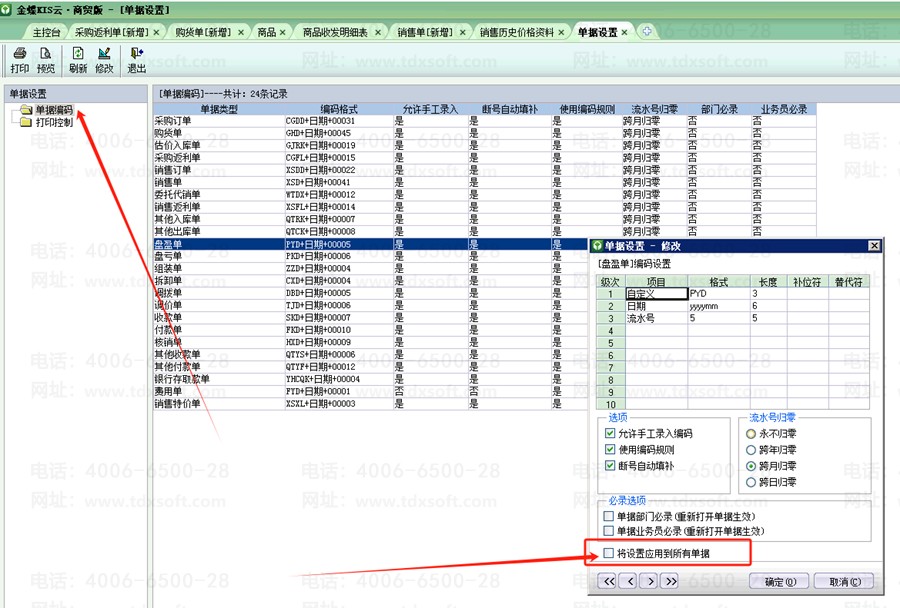Screen dimensions: 900x608
Task: Uncheck 允许手工录入编码 checkbox
Action: point(610,433)
